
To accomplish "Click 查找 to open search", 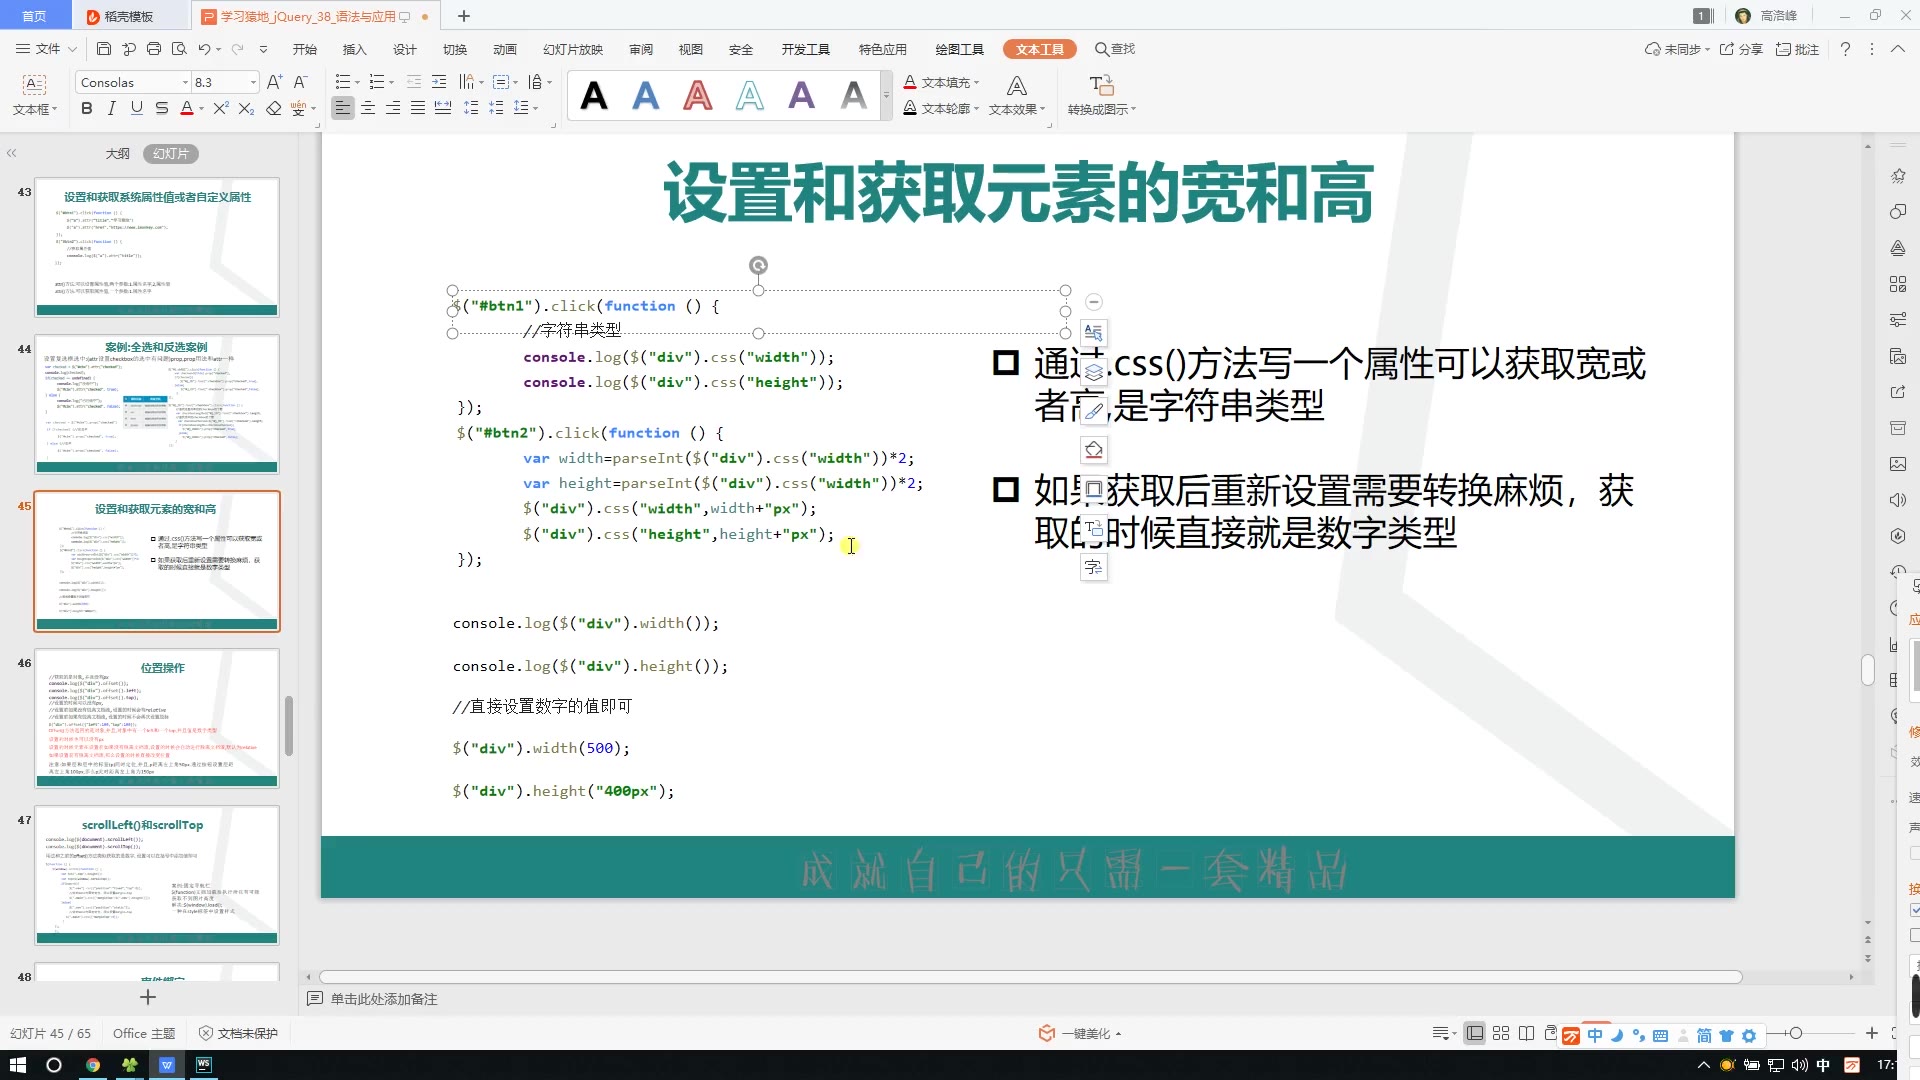I will [x=1114, y=49].
